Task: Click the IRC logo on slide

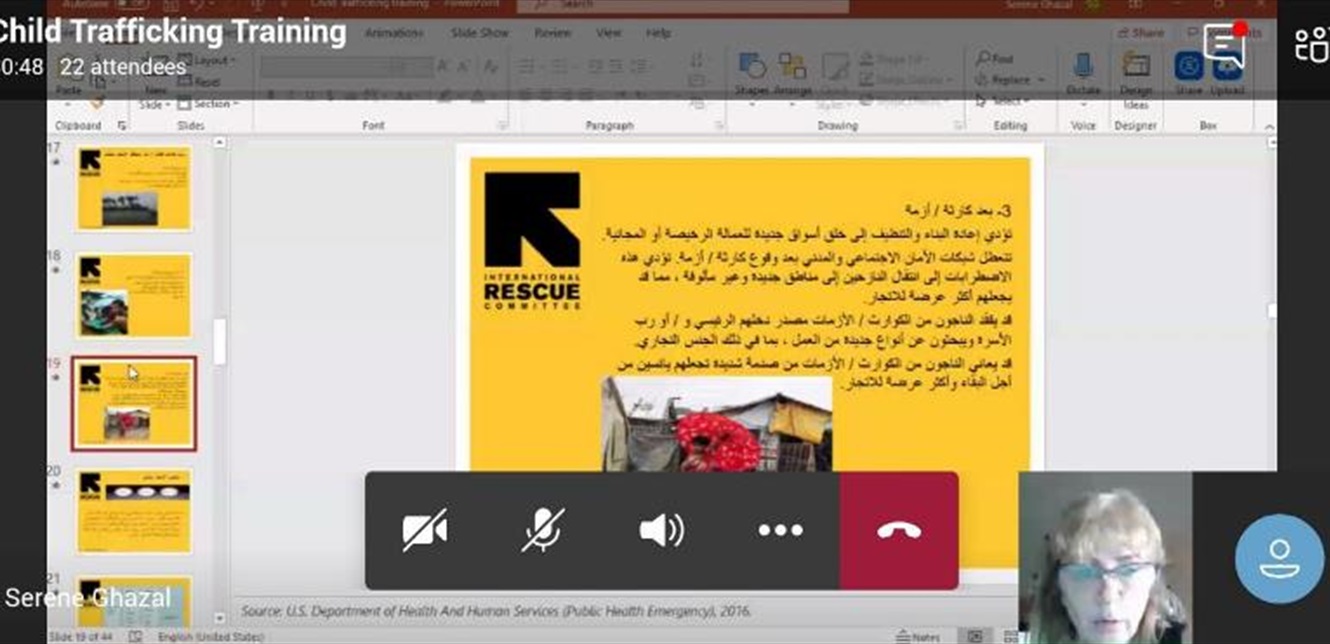Action: pyautogui.click(x=532, y=240)
